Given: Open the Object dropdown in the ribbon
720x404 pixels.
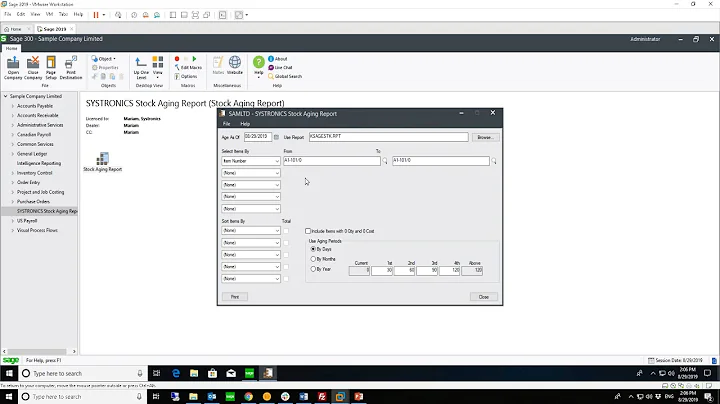Looking at the screenshot, I should click(104, 59).
